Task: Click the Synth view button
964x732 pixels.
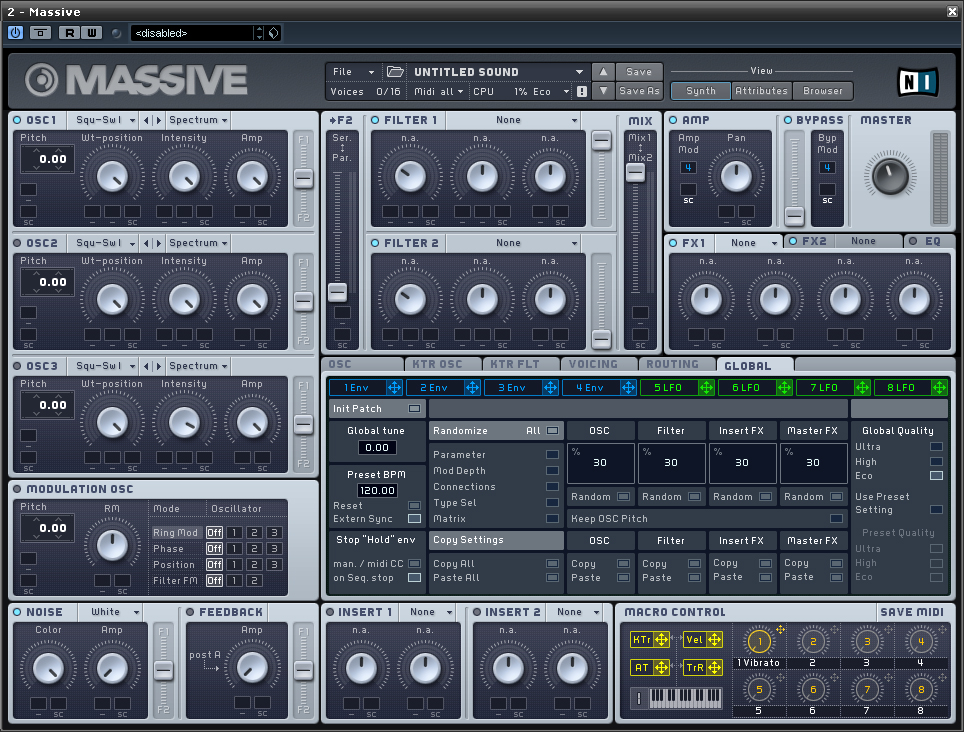Action: click(x=700, y=91)
